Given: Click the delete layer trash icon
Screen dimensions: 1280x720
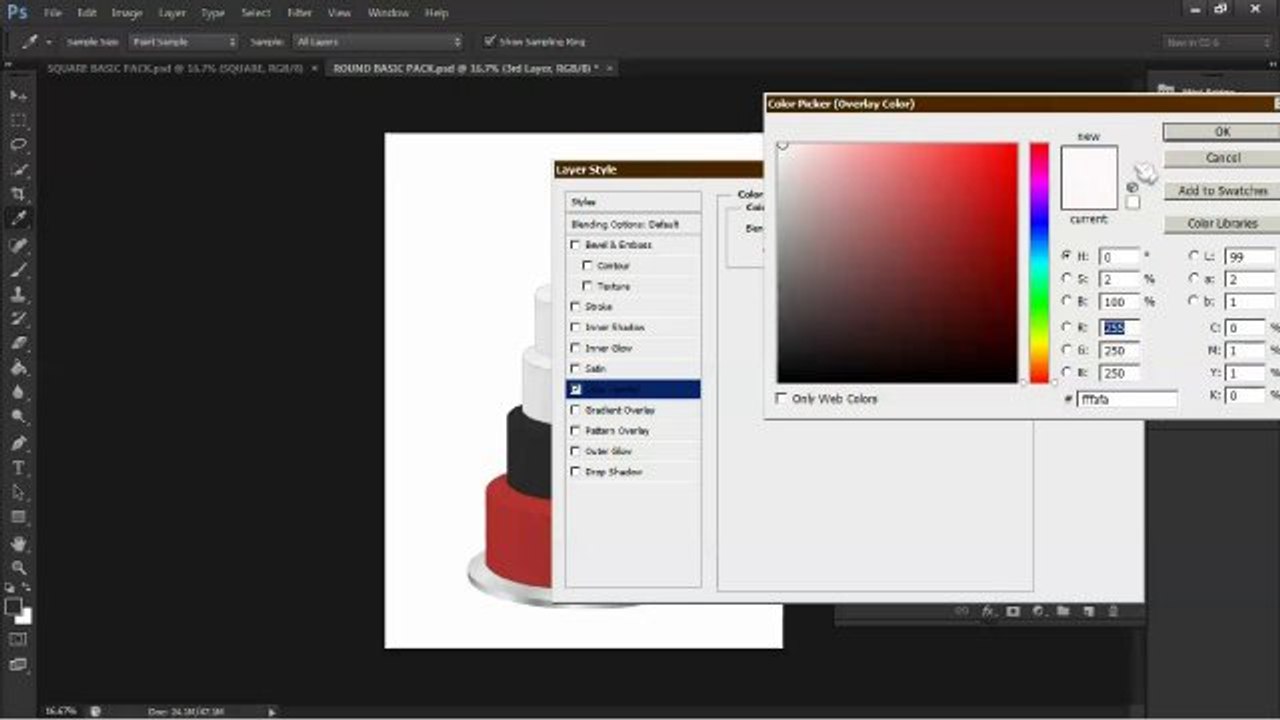Looking at the screenshot, I should [1111, 610].
